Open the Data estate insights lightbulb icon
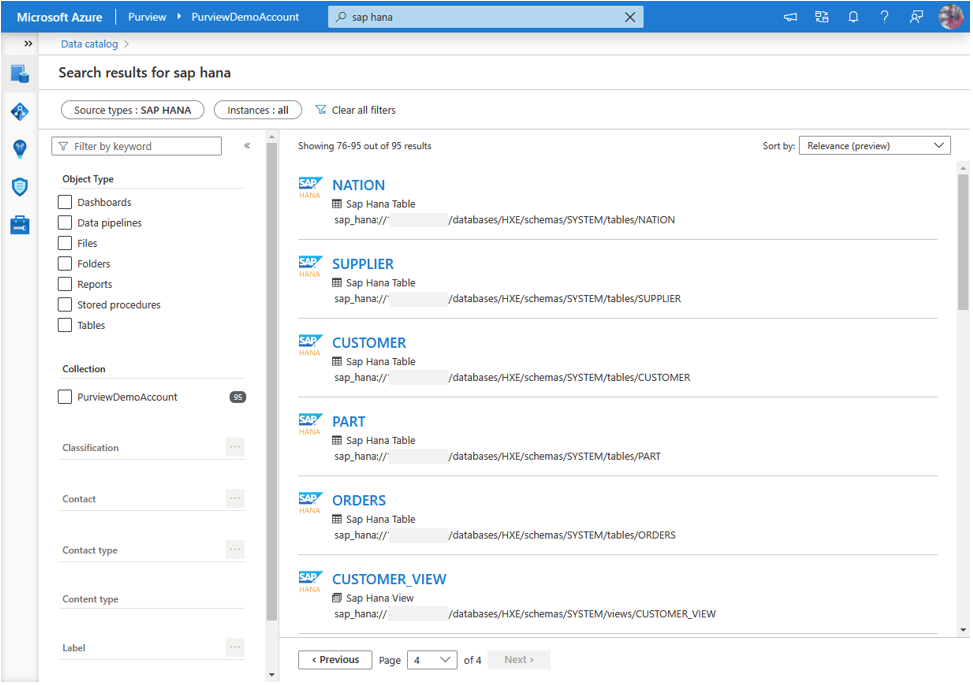The width and height of the screenshot is (973, 685). coord(20,149)
